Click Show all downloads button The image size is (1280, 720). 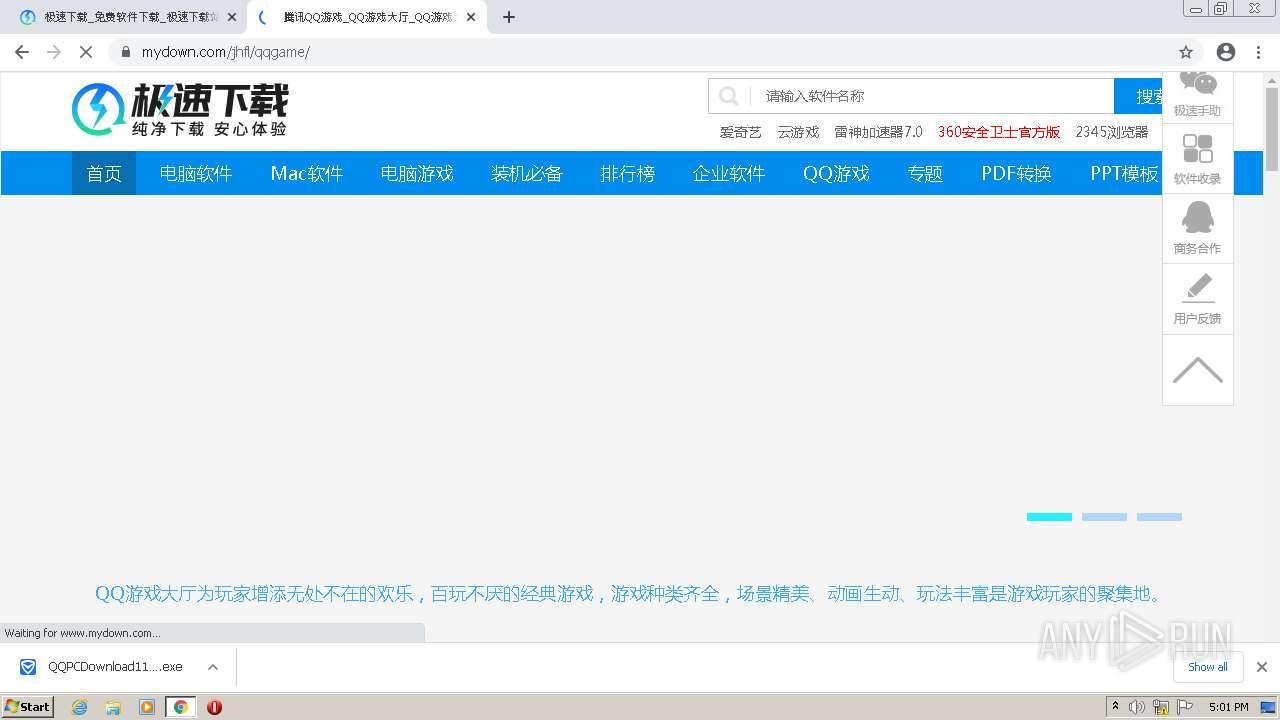pos(1208,667)
